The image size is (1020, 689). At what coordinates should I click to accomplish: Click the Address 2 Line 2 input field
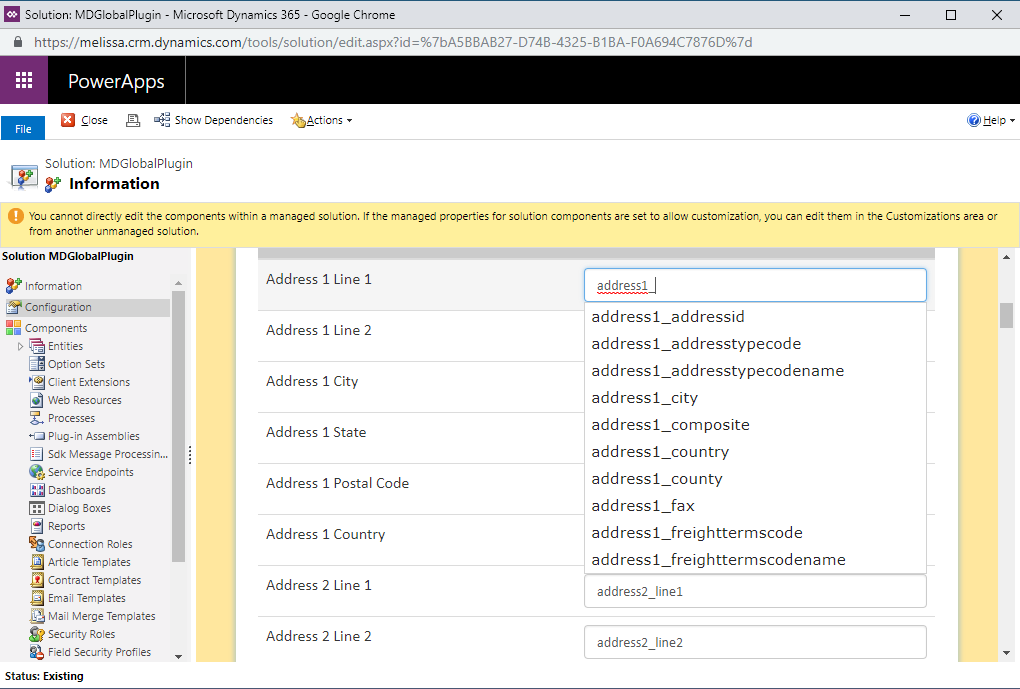click(x=755, y=642)
